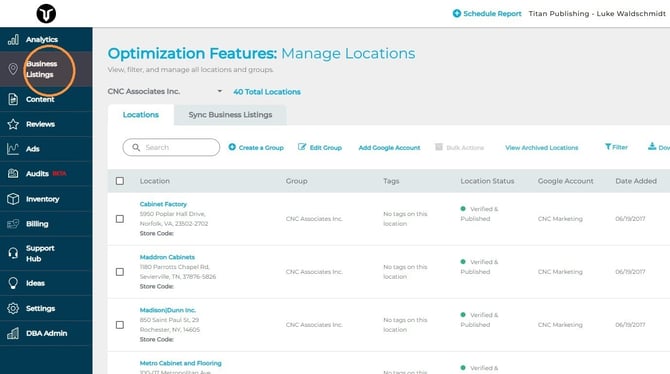Click Titan Publishing - Luke Waldschmidt account name
The width and height of the screenshot is (670, 374).
click(597, 13)
